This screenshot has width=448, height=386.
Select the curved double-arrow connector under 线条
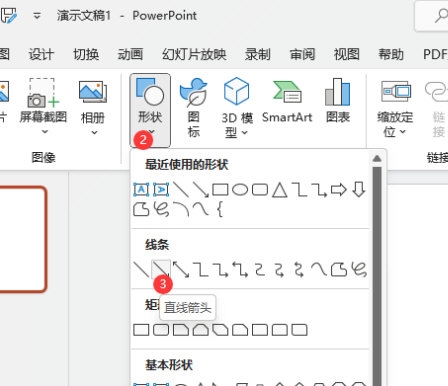point(299,270)
